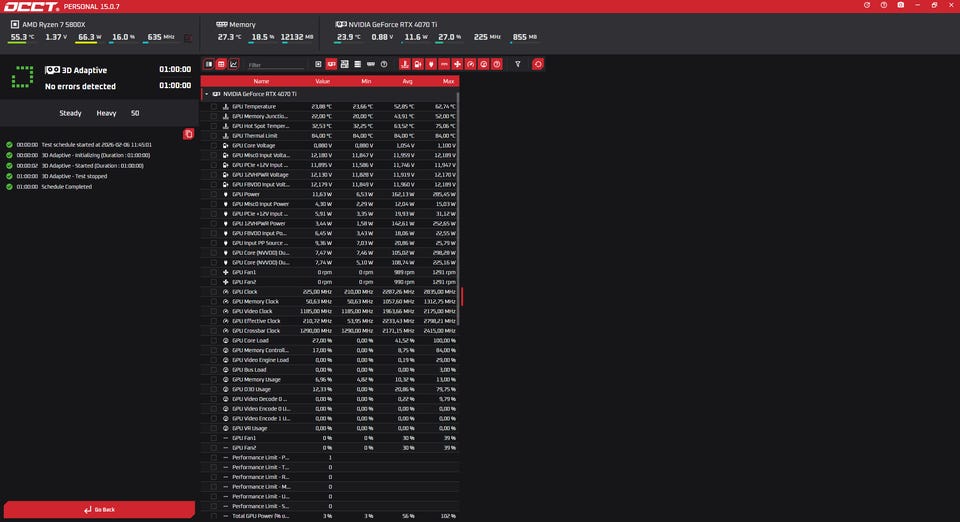Switch to split panel view icon

coord(209,64)
